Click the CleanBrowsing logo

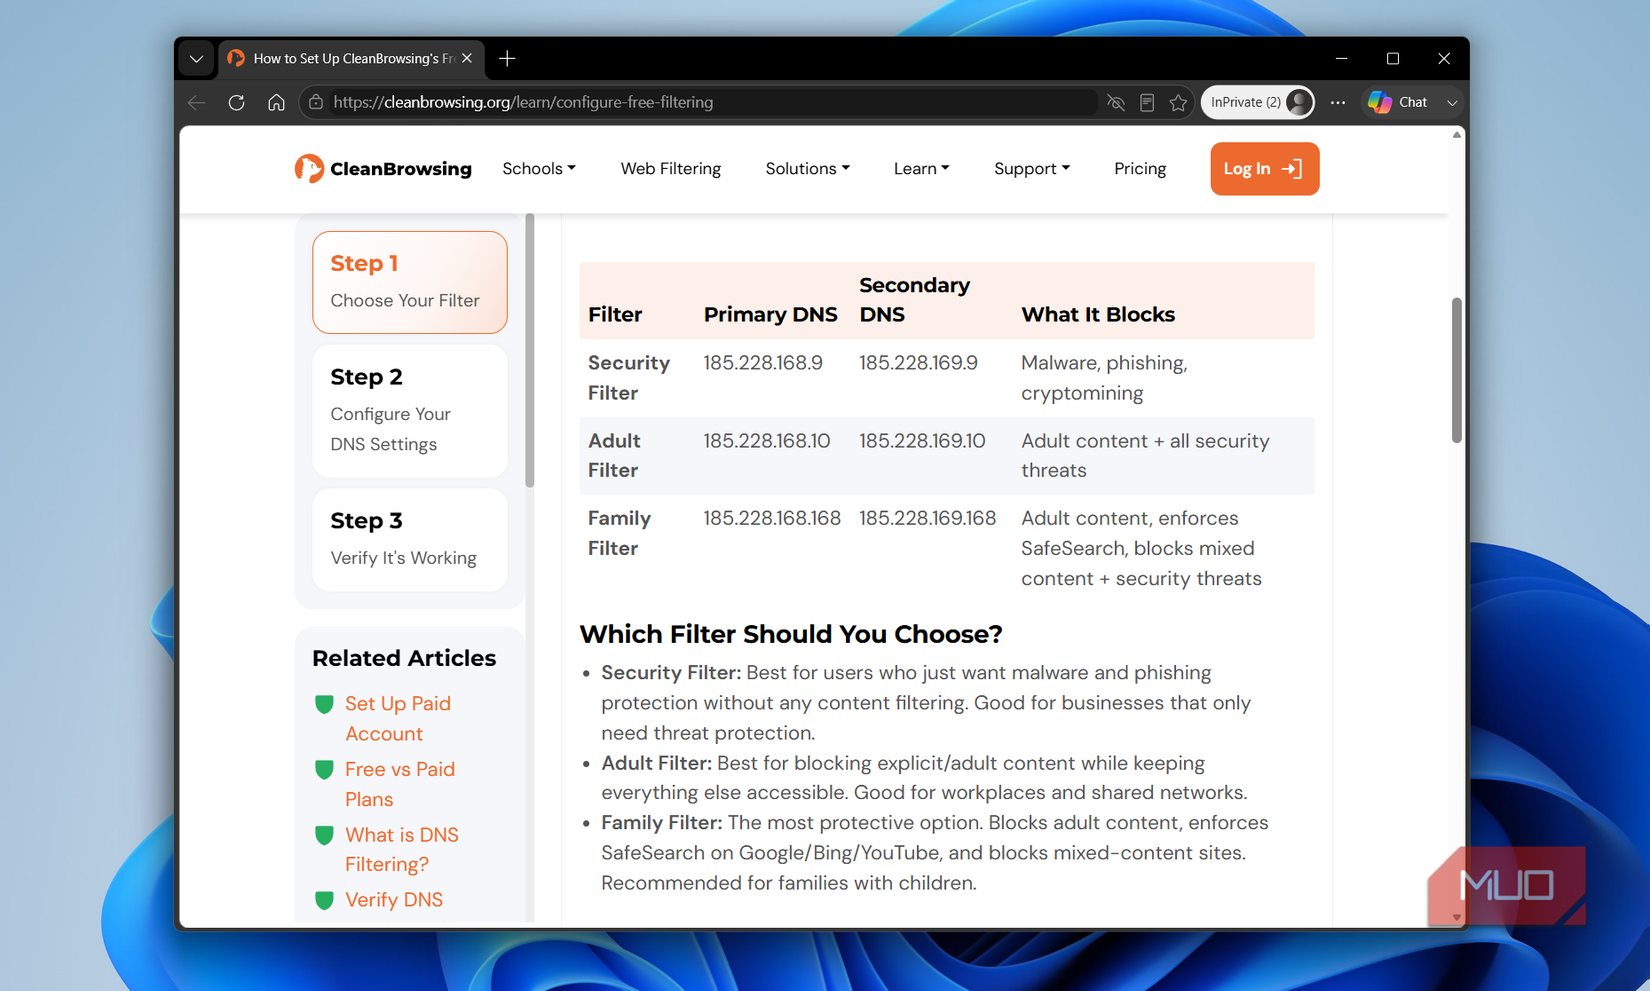[x=383, y=169]
